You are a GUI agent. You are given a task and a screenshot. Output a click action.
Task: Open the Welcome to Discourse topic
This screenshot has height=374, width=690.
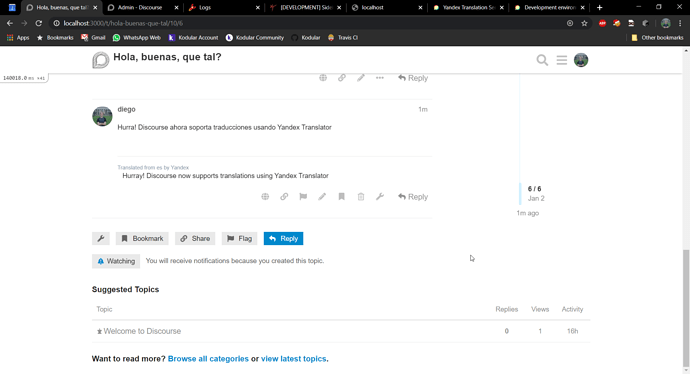click(x=142, y=331)
